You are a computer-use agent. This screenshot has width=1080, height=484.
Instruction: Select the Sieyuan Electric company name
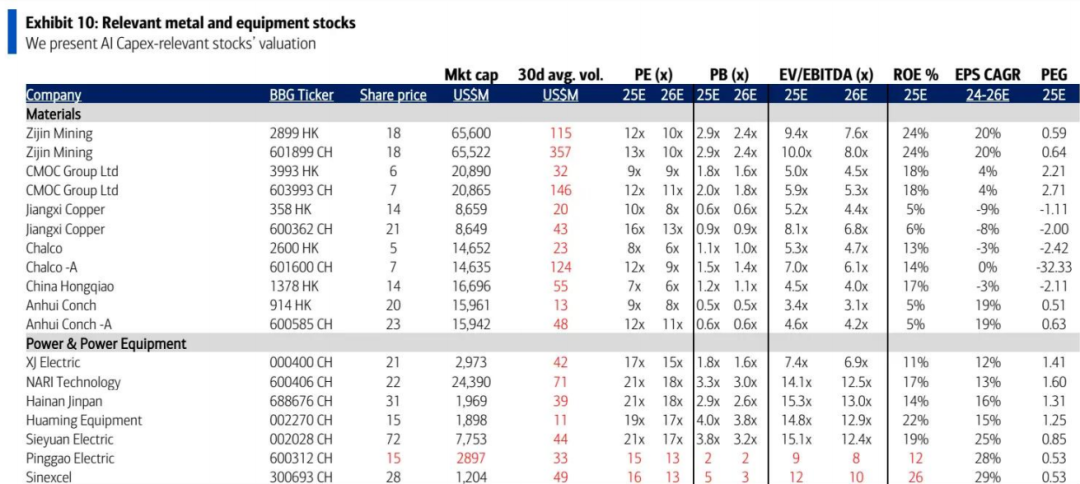(71, 439)
